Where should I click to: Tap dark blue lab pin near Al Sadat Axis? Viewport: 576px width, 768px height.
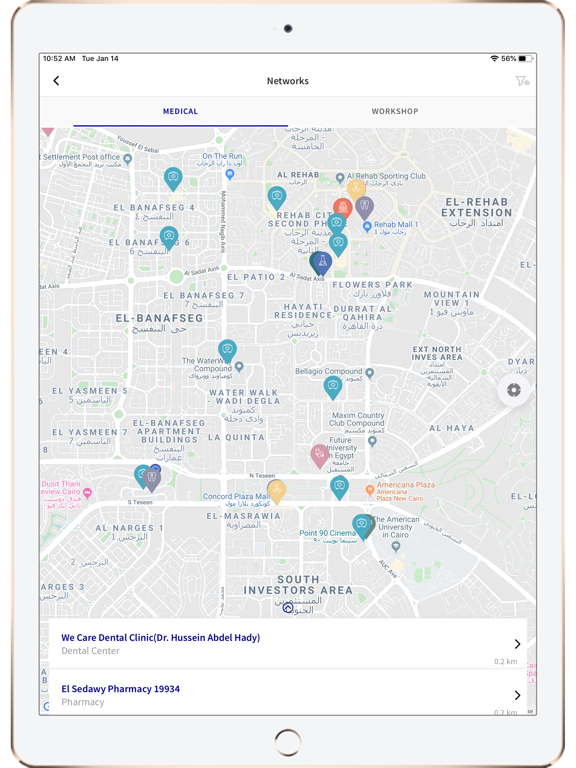tap(322, 263)
